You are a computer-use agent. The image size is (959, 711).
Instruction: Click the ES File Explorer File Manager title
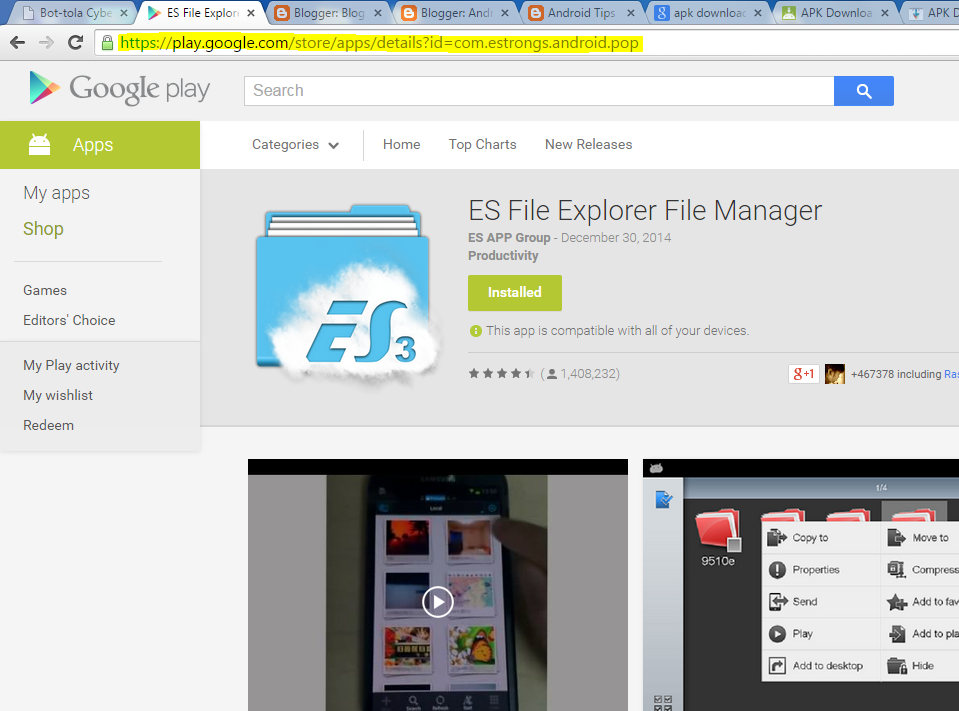click(645, 210)
